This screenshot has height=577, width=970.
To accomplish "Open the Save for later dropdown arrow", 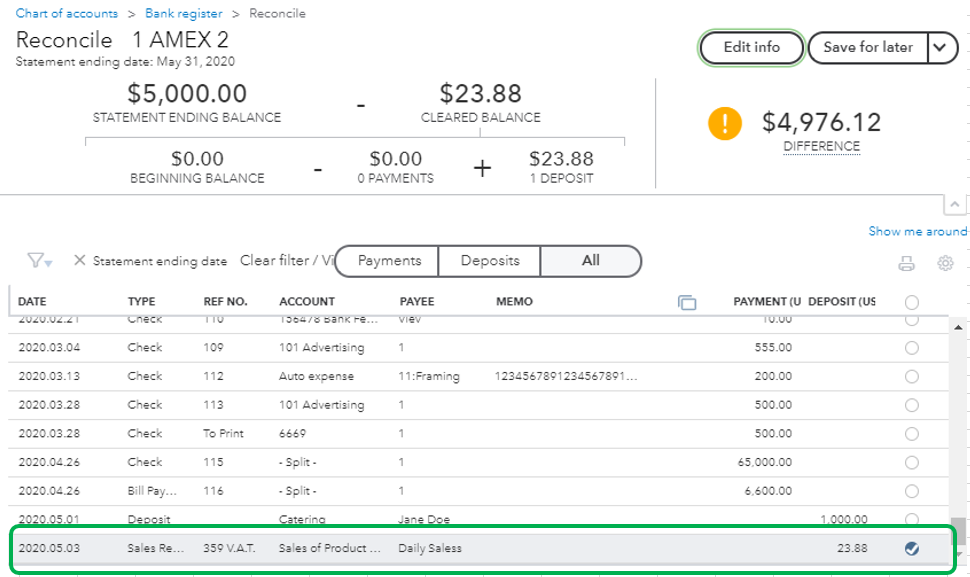I will 940,48.
